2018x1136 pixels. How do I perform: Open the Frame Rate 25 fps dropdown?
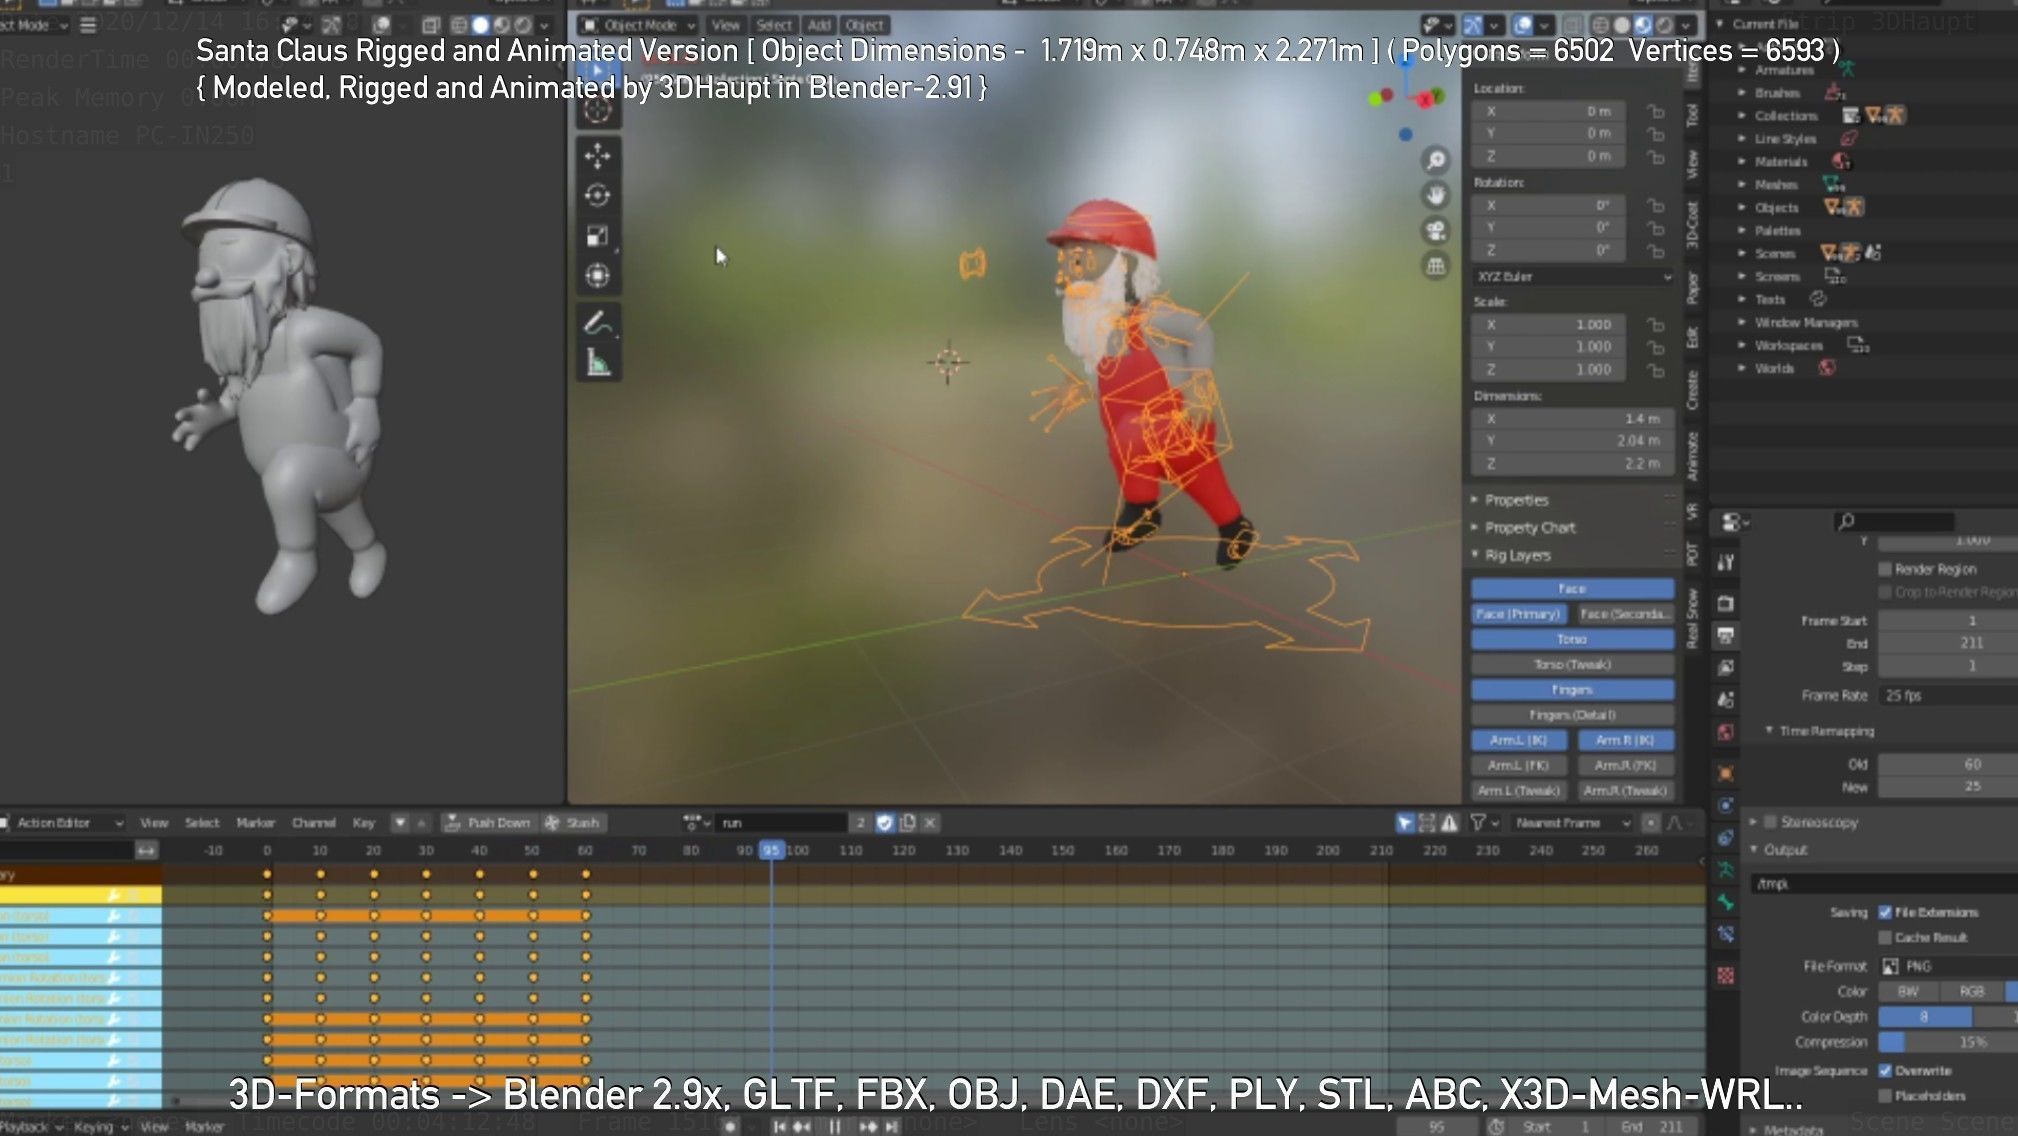click(x=1948, y=696)
